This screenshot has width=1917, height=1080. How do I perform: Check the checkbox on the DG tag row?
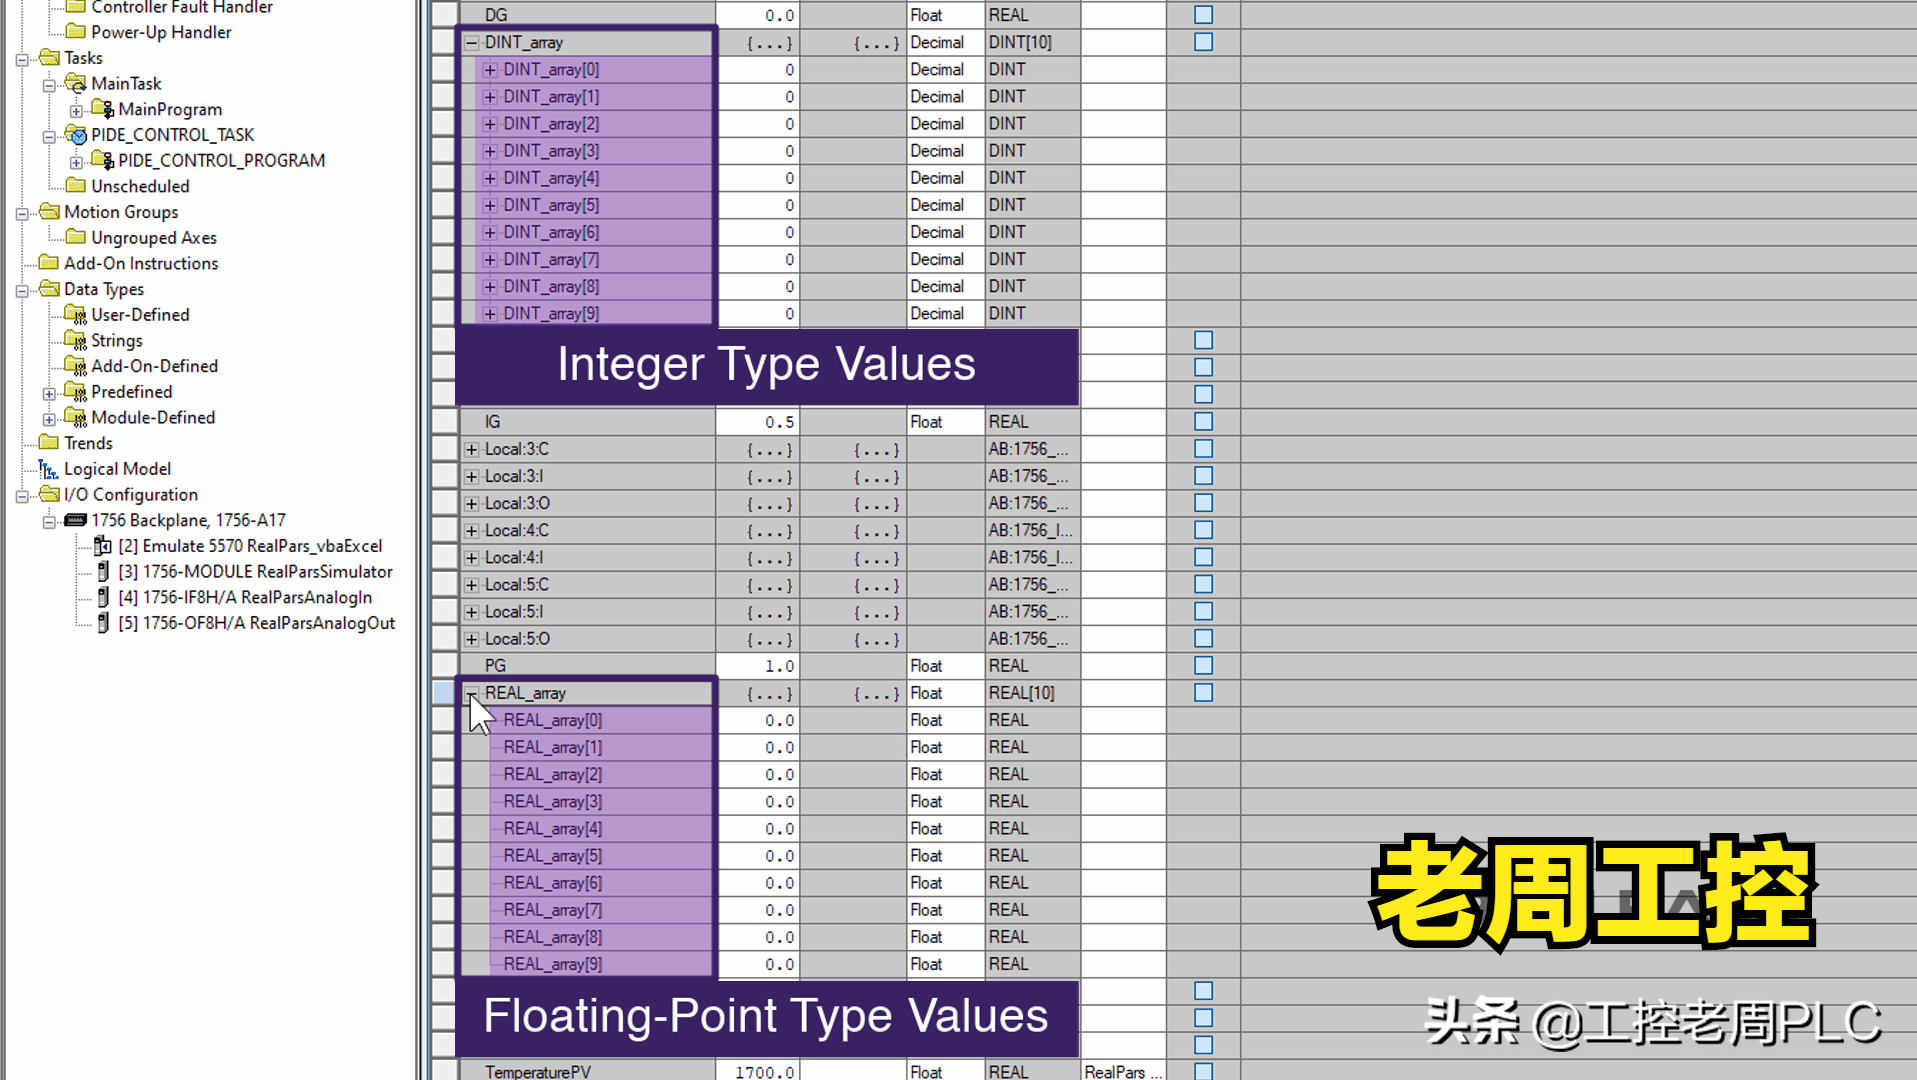click(1202, 14)
